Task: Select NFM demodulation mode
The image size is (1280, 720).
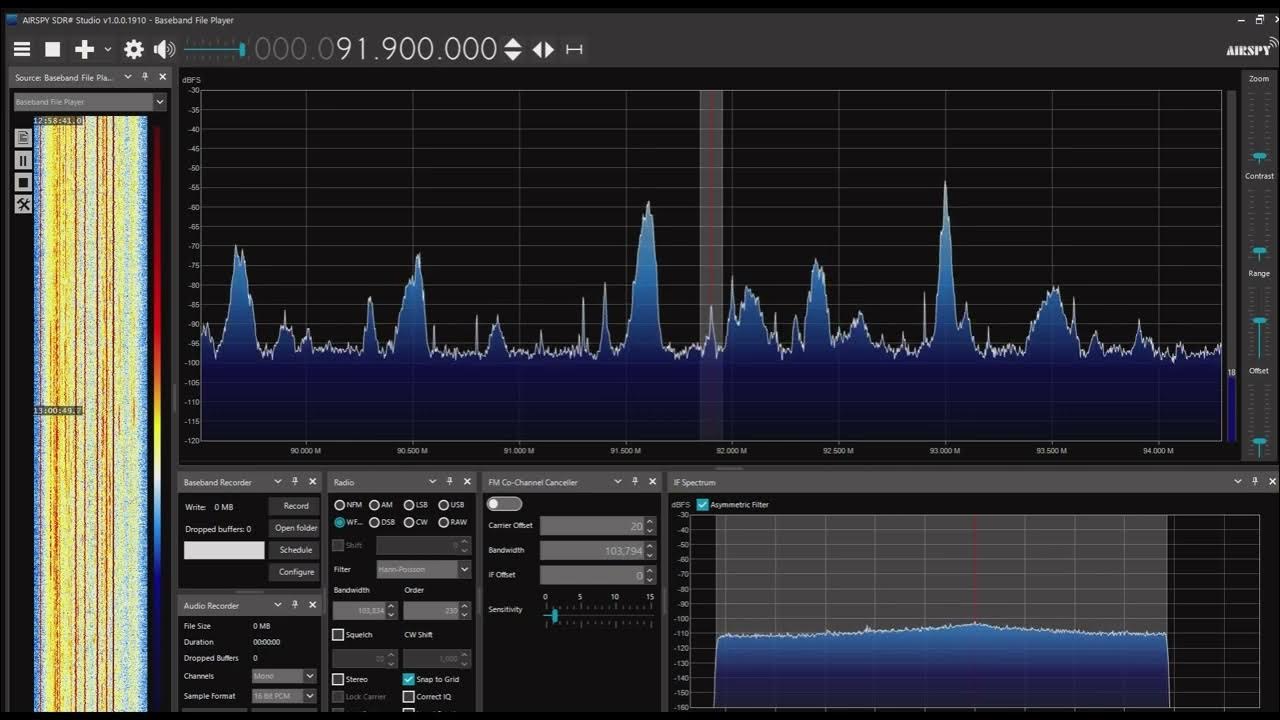Action: tap(348, 505)
